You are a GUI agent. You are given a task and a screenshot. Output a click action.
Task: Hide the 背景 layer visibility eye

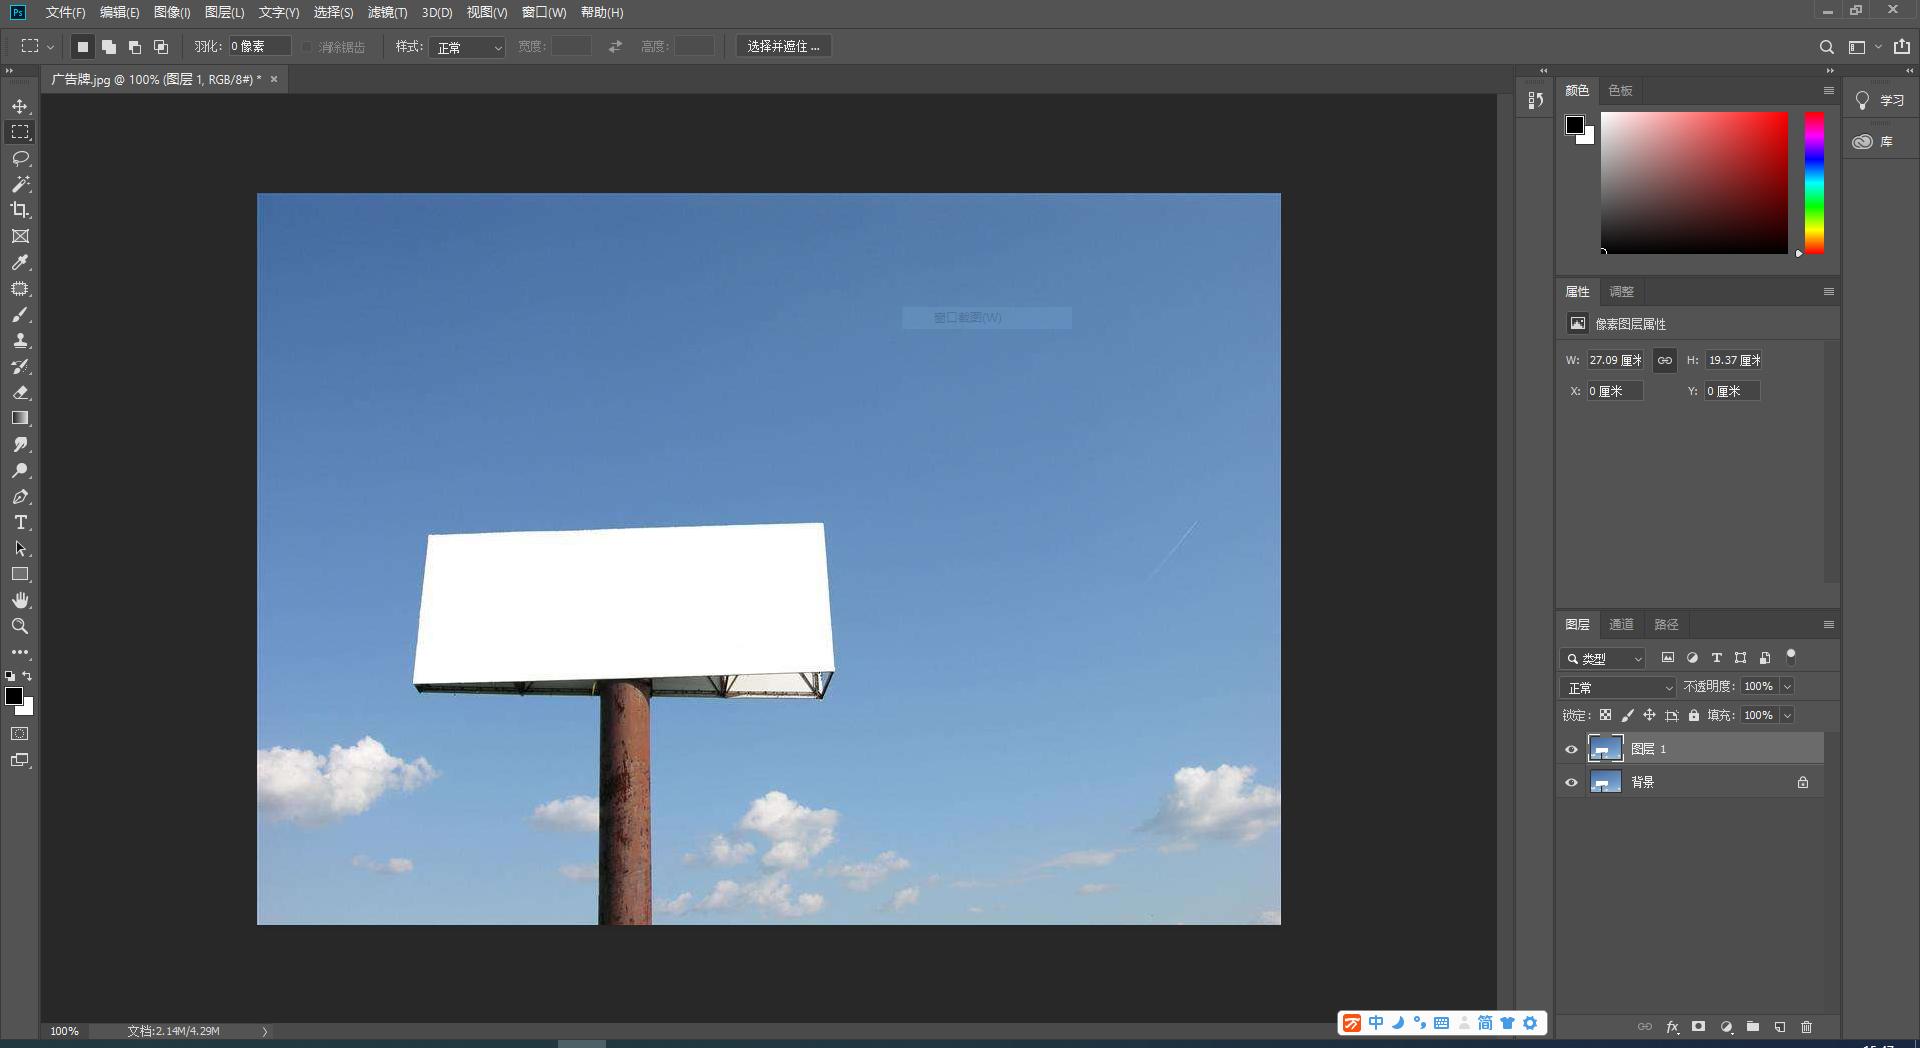point(1572,782)
